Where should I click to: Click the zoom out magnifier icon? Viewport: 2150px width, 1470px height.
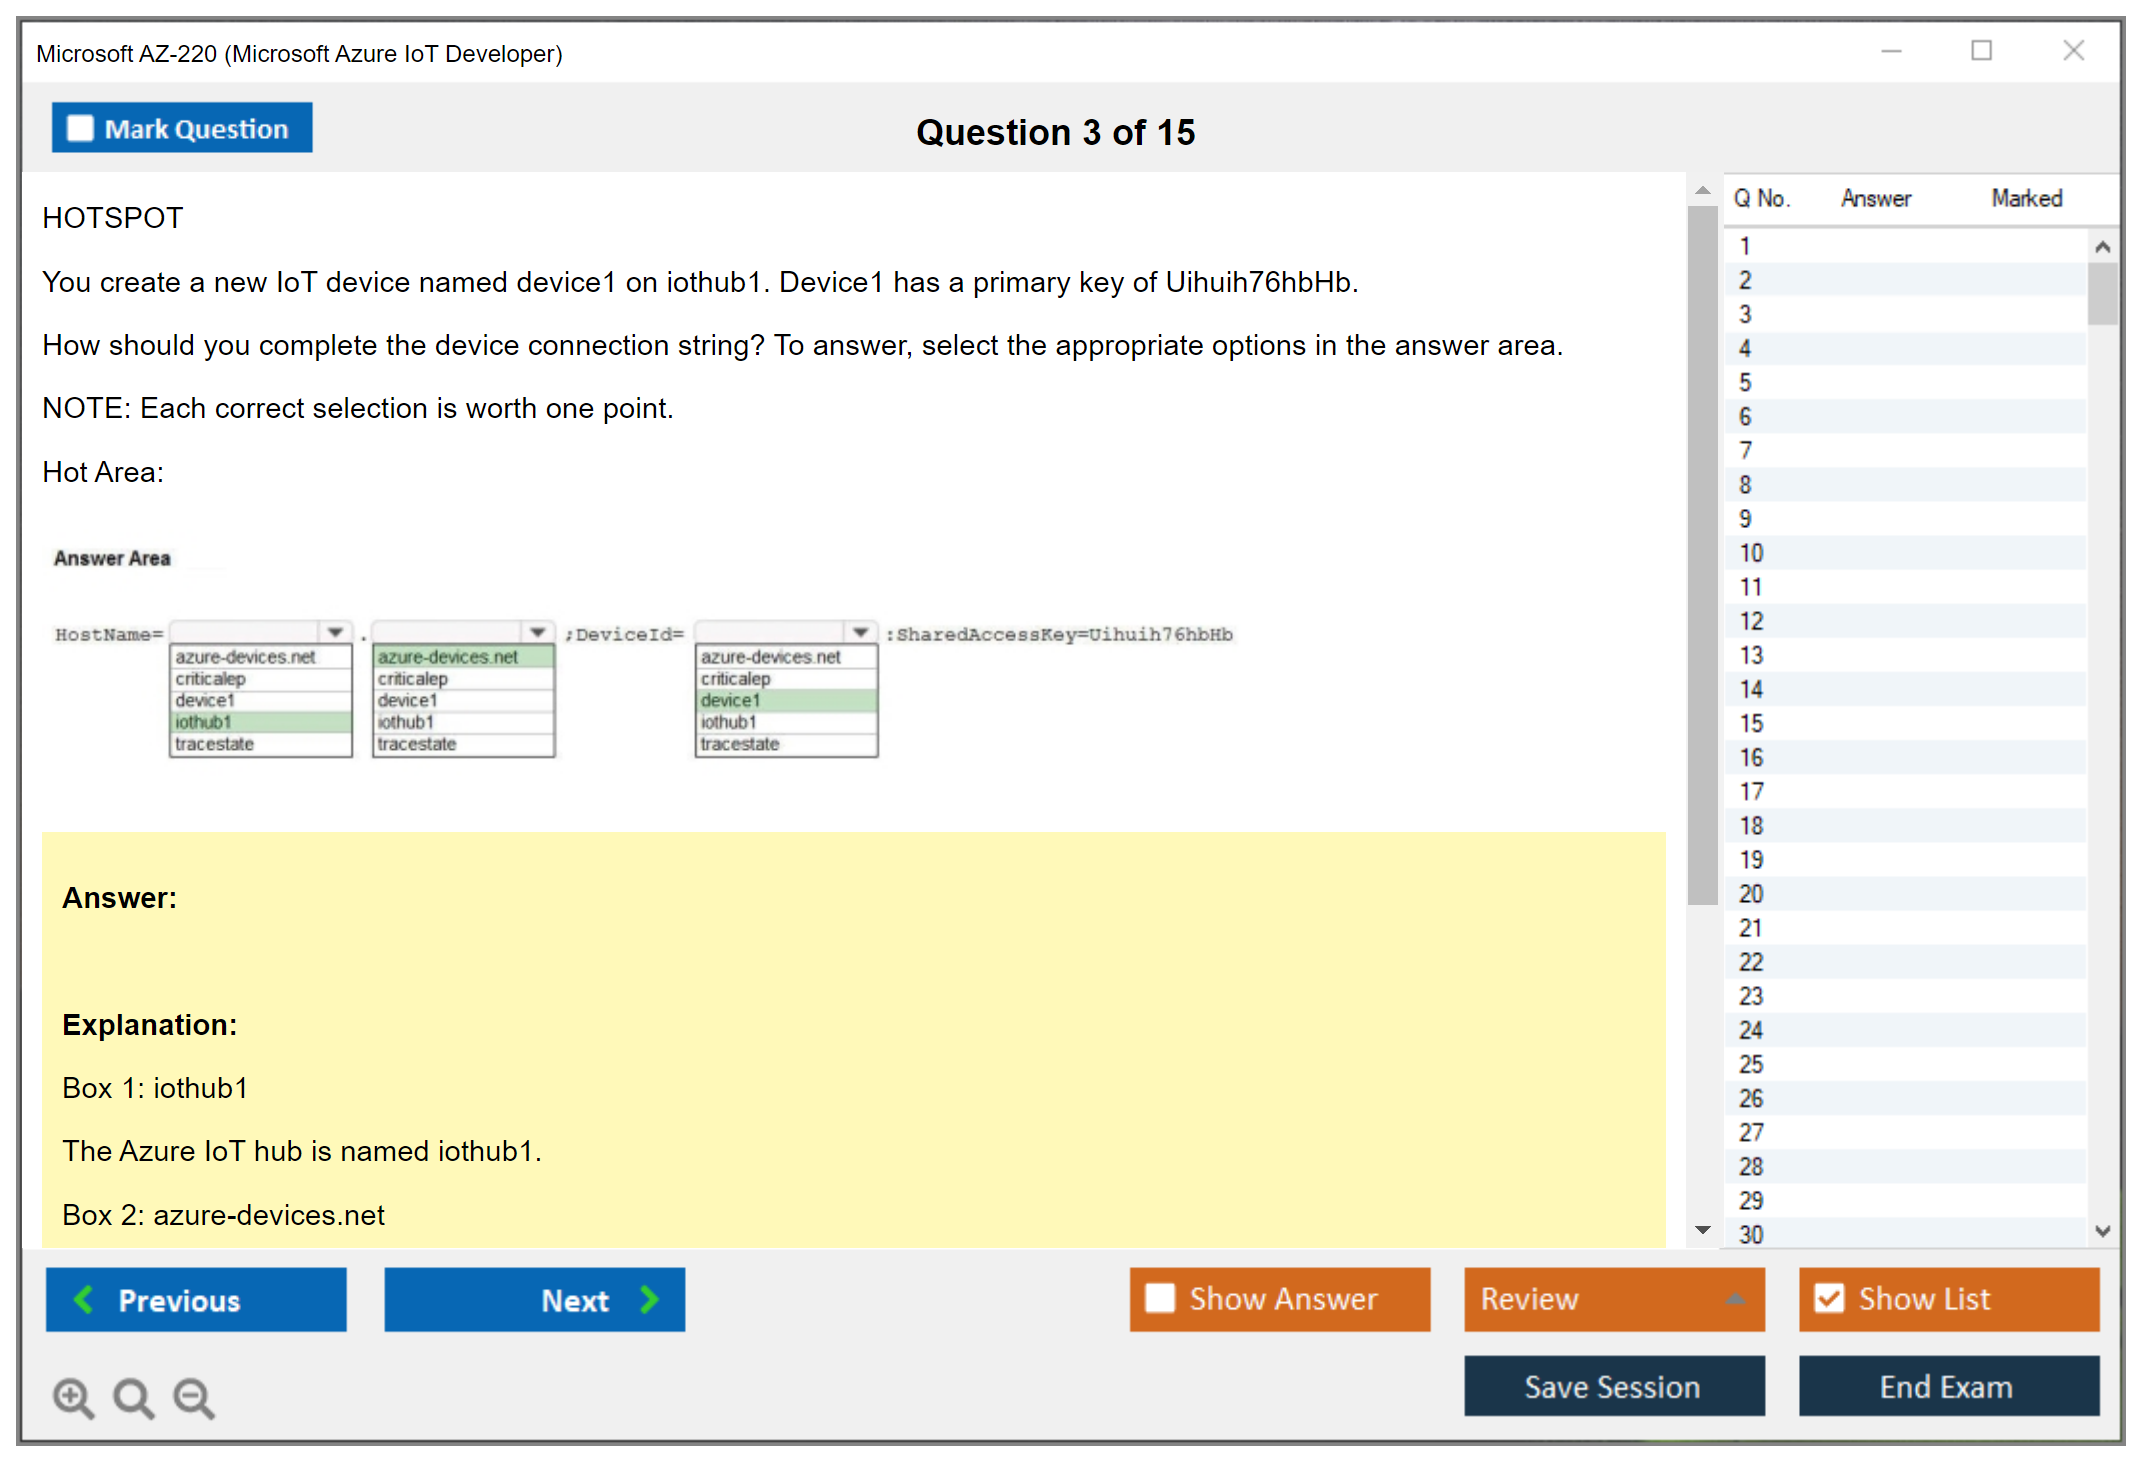pyautogui.click(x=194, y=1397)
